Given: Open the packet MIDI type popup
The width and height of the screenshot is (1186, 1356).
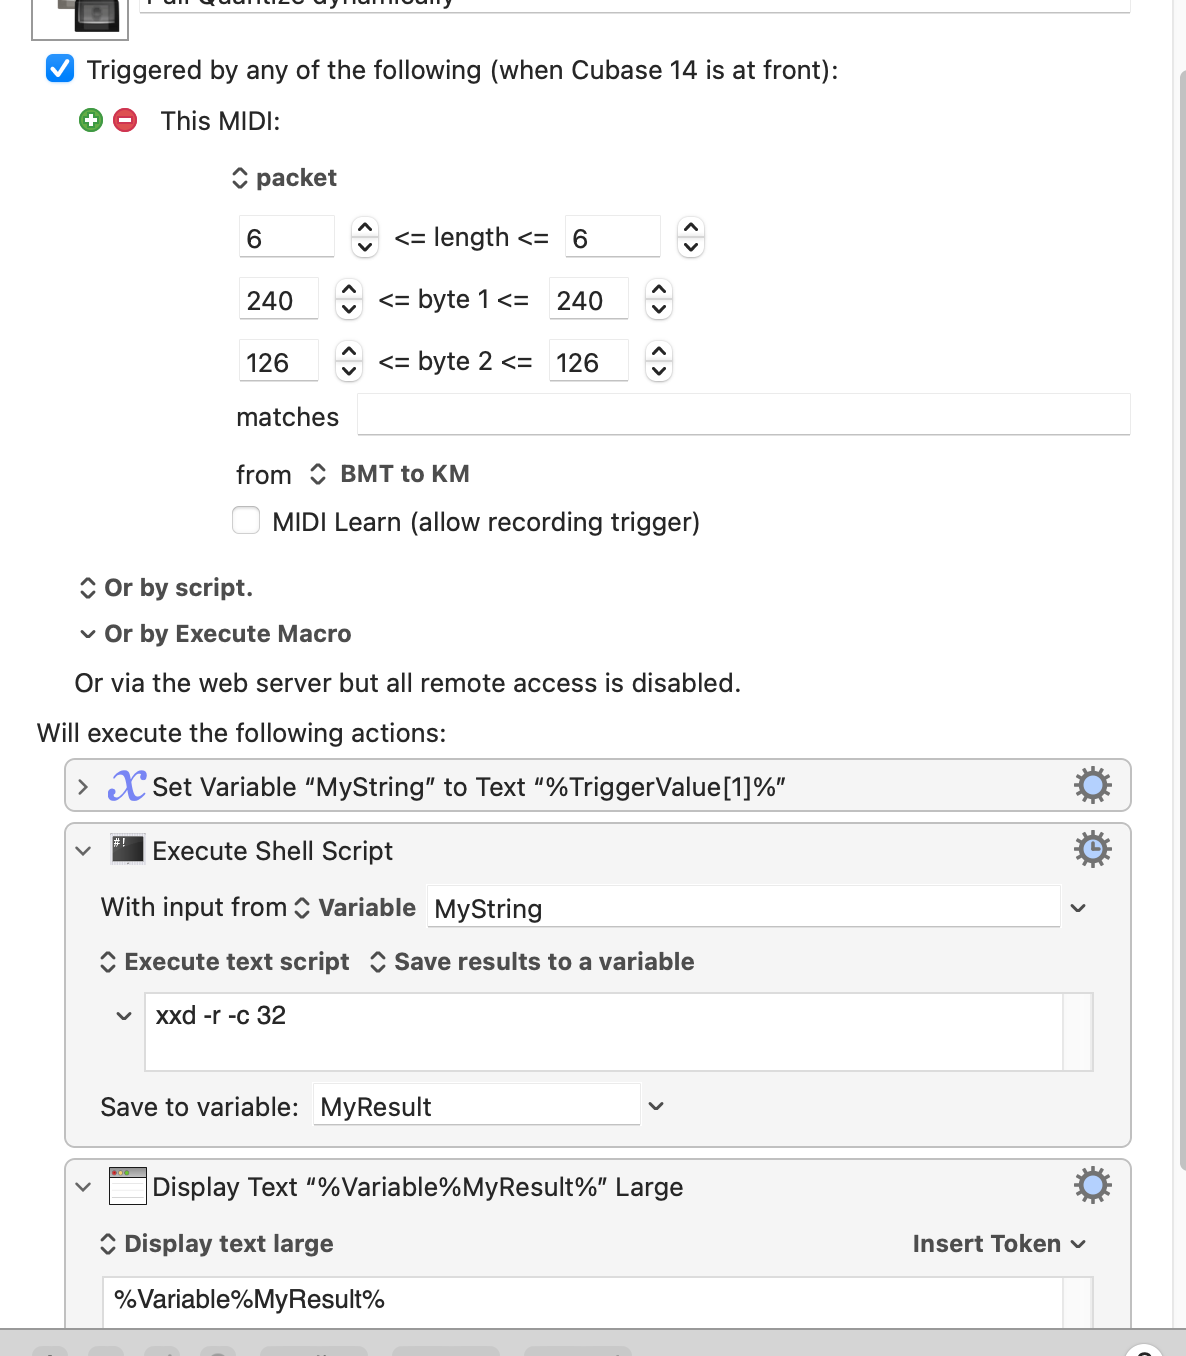Looking at the screenshot, I should pos(284,178).
